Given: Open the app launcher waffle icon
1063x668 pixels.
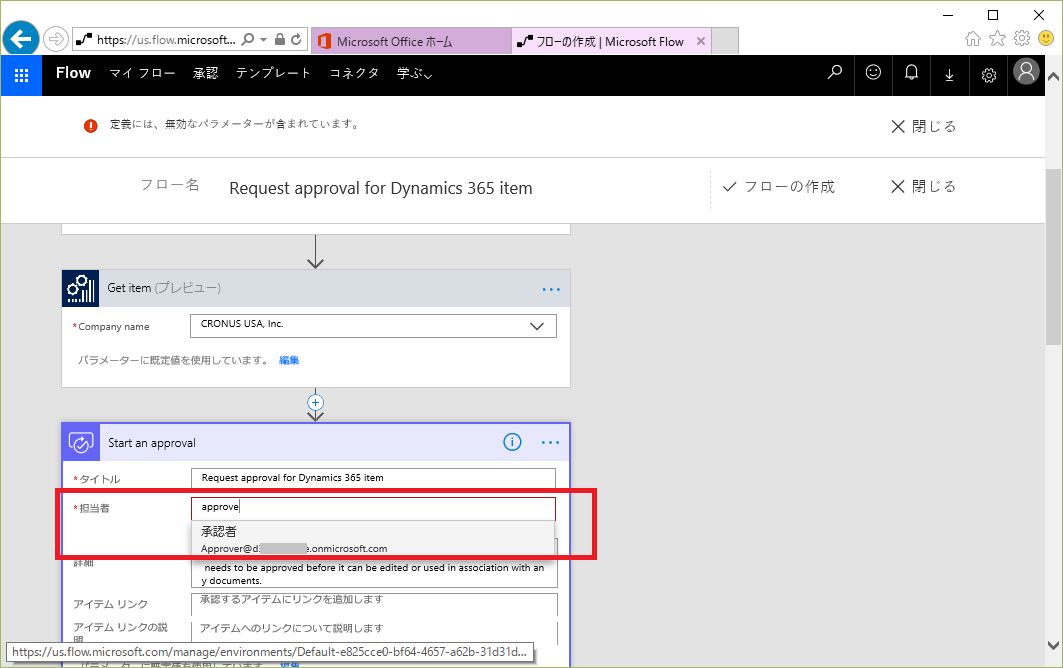Looking at the screenshot, I should 21,75.
